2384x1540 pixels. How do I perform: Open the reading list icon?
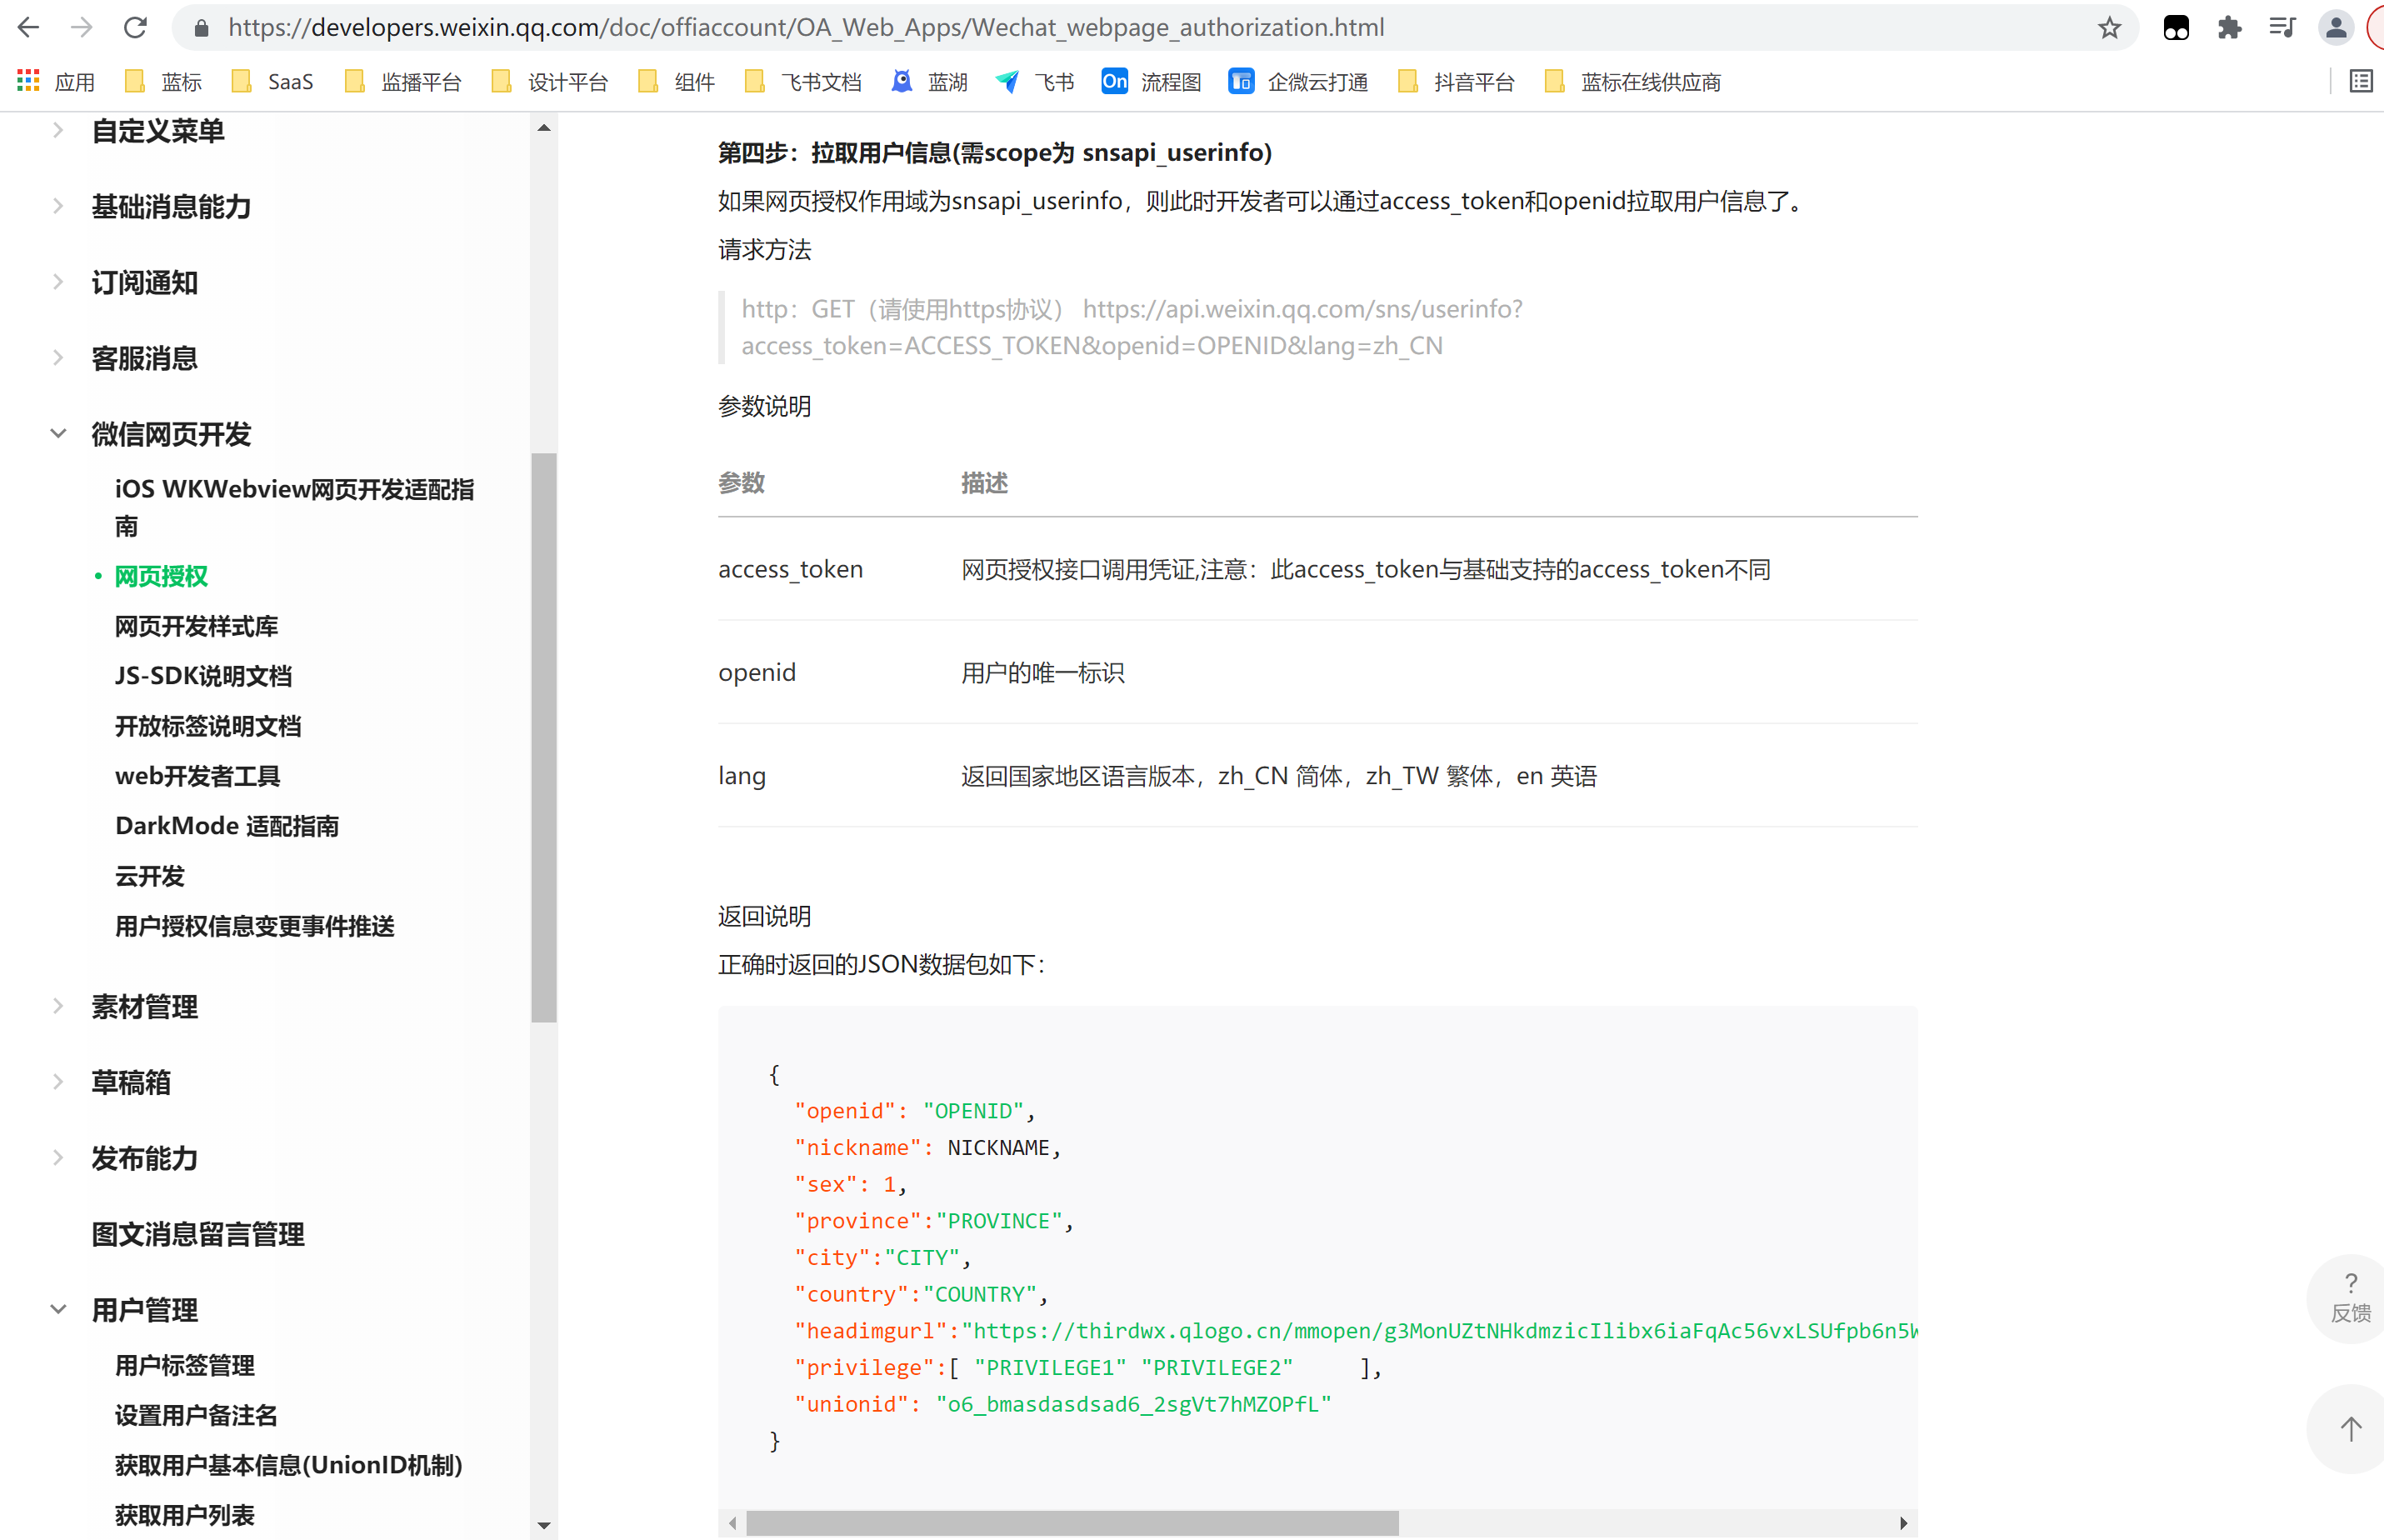[2360, 81]
